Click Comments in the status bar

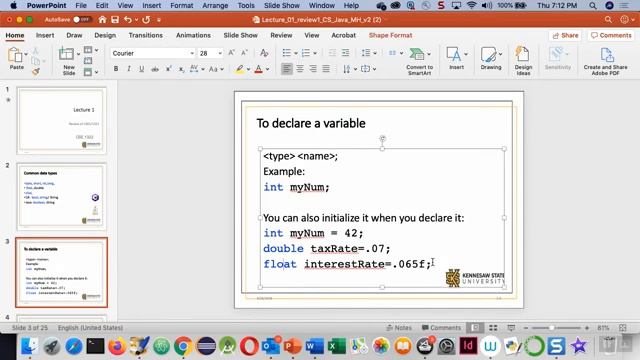point(441,327)
